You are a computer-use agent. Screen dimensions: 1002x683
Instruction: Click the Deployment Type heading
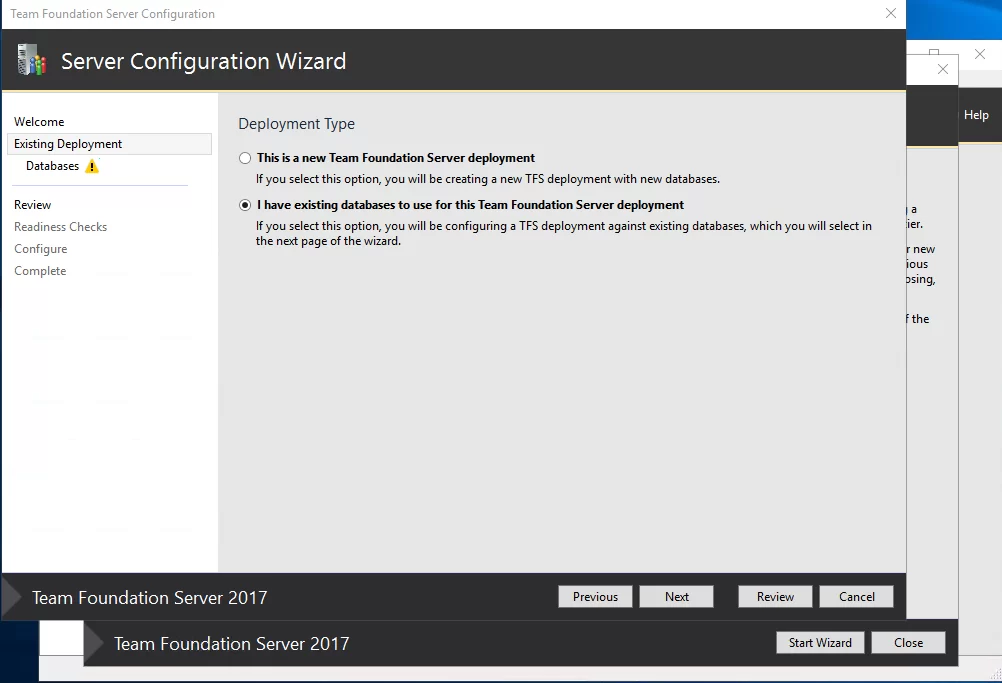[x=297, y=124]
